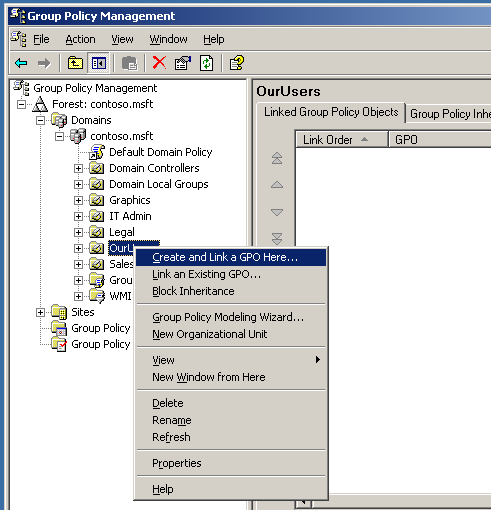The width and height of the screenshot is (491, 510).
Task: Expand the OurUsers OU node
Action: [78, 249]
